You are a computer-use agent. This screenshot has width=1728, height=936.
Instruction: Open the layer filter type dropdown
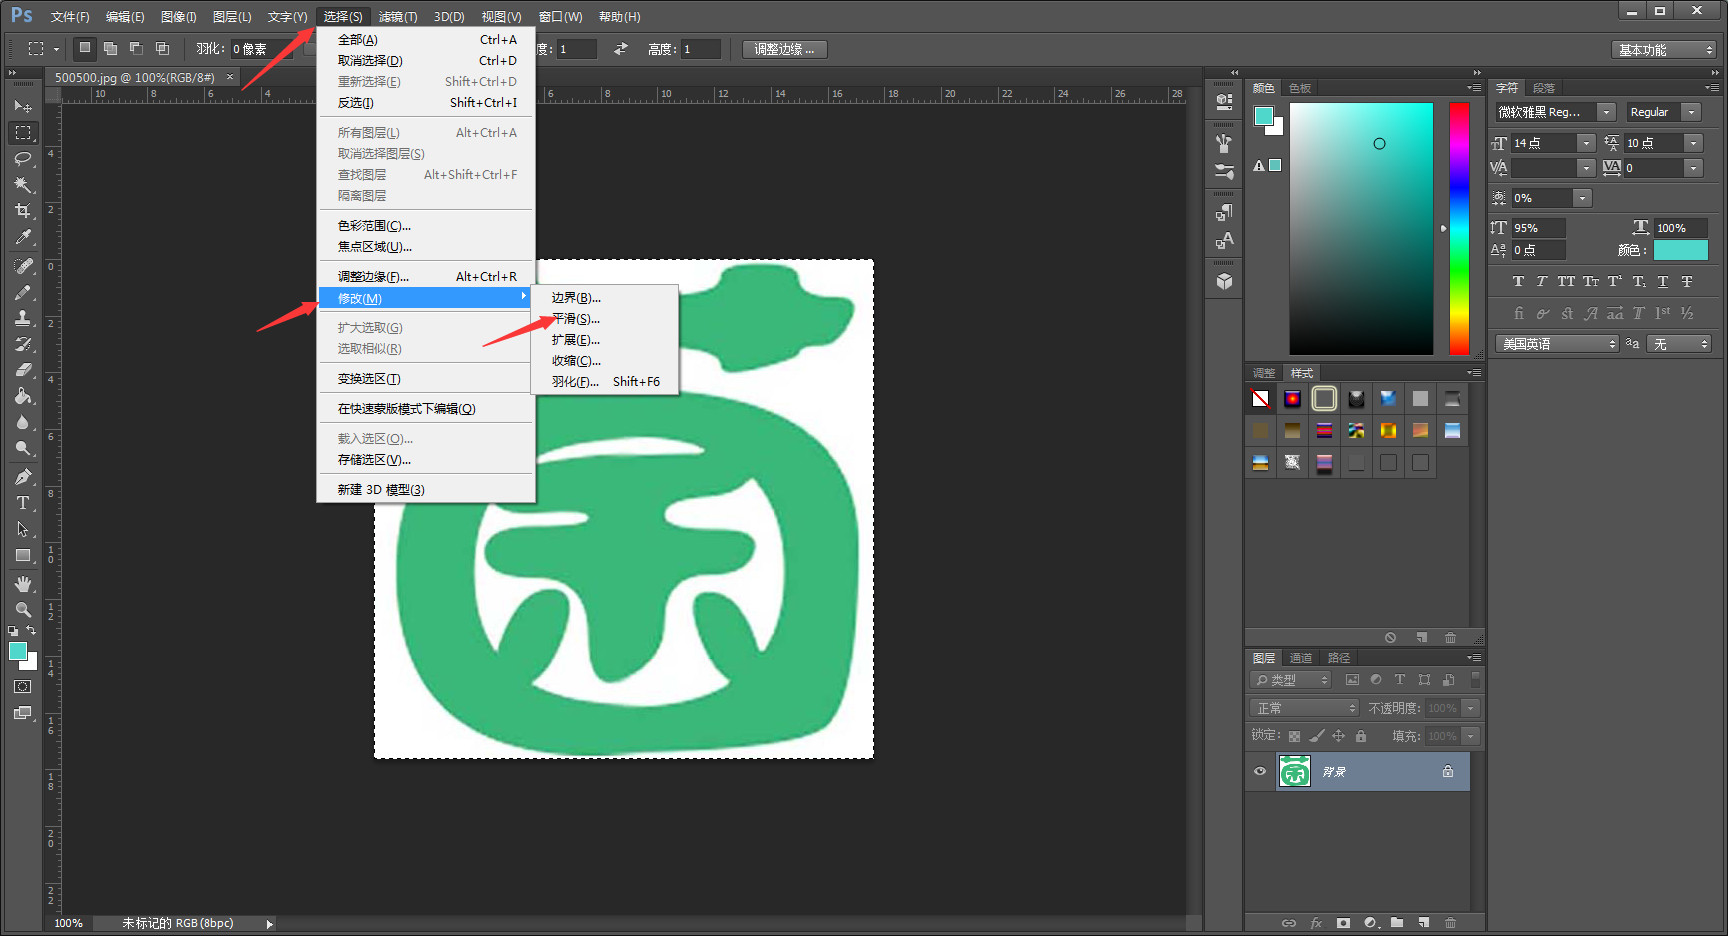point(1291,680)
